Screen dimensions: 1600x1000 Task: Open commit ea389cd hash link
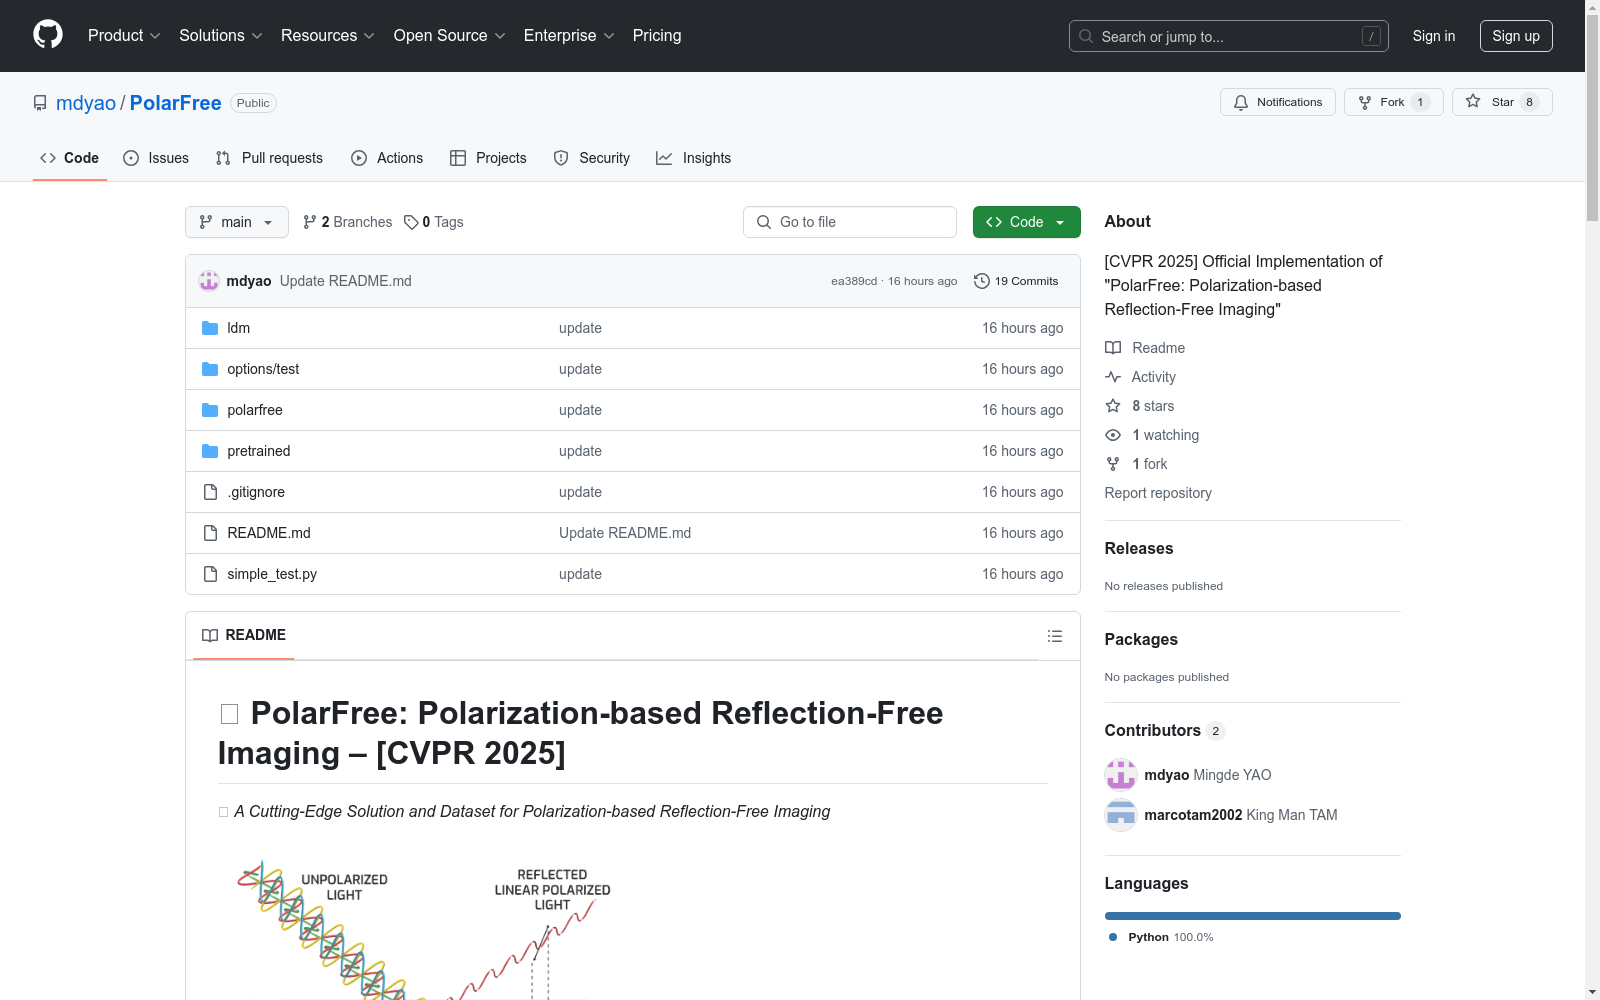pyautogui.click(x=854, y=281)
